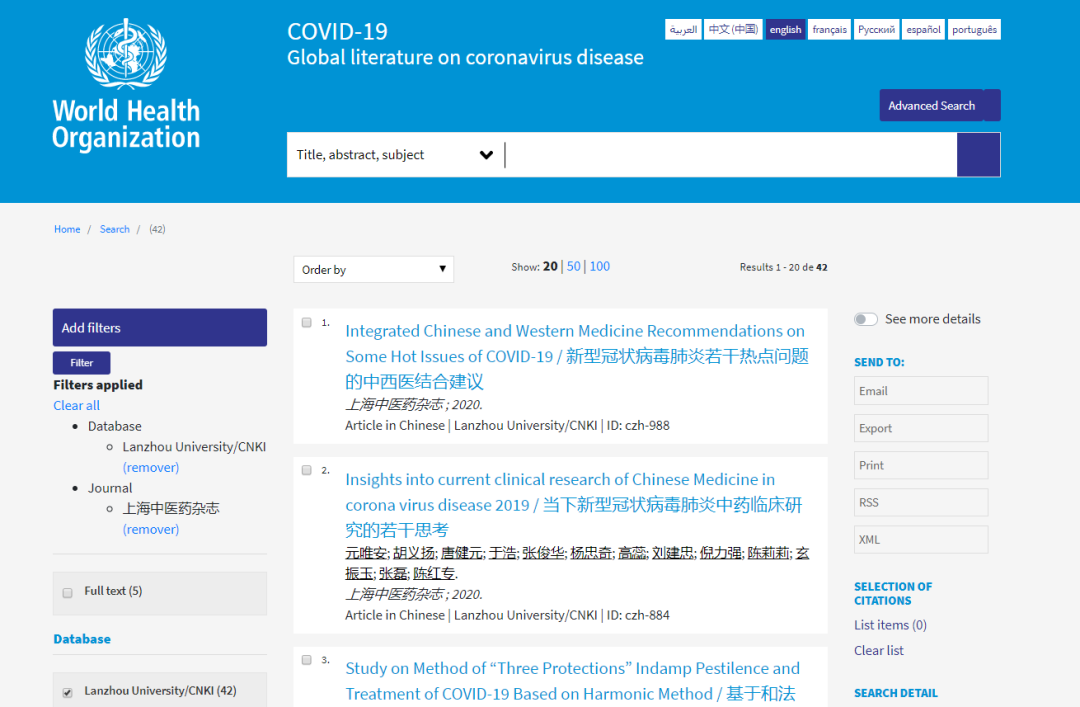Click the blue search button beside search field
1080x707 pixels.
(978, 155)
